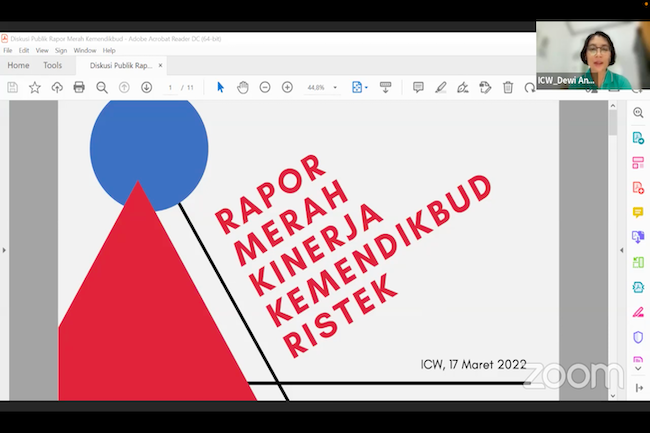
Task: Go to next page arrow
Action: tap(146, 88)
